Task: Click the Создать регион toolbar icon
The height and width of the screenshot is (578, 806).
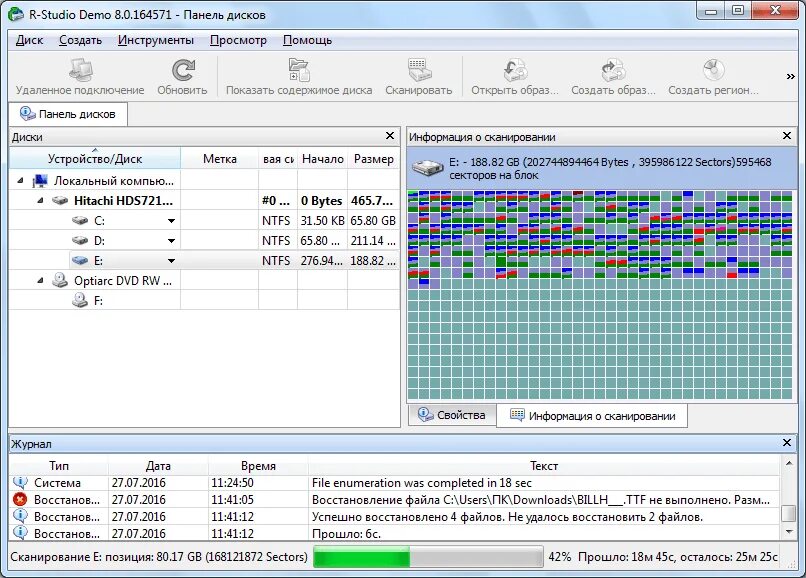Action: coord(713,70)
